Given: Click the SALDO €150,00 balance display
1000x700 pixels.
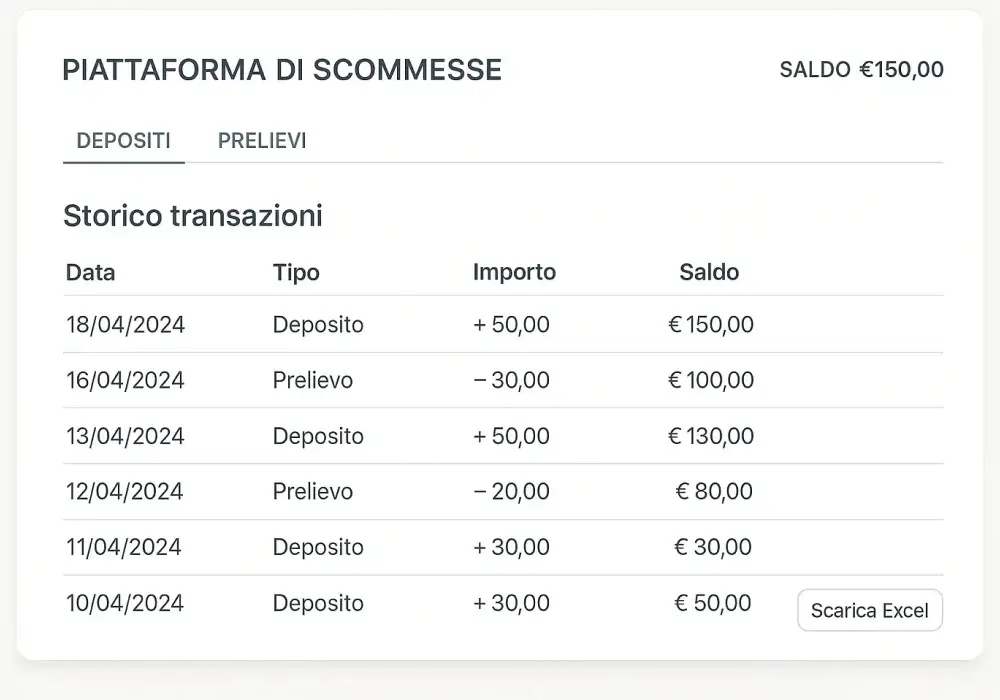Looking at the screenshot, I should coord(861,70).
